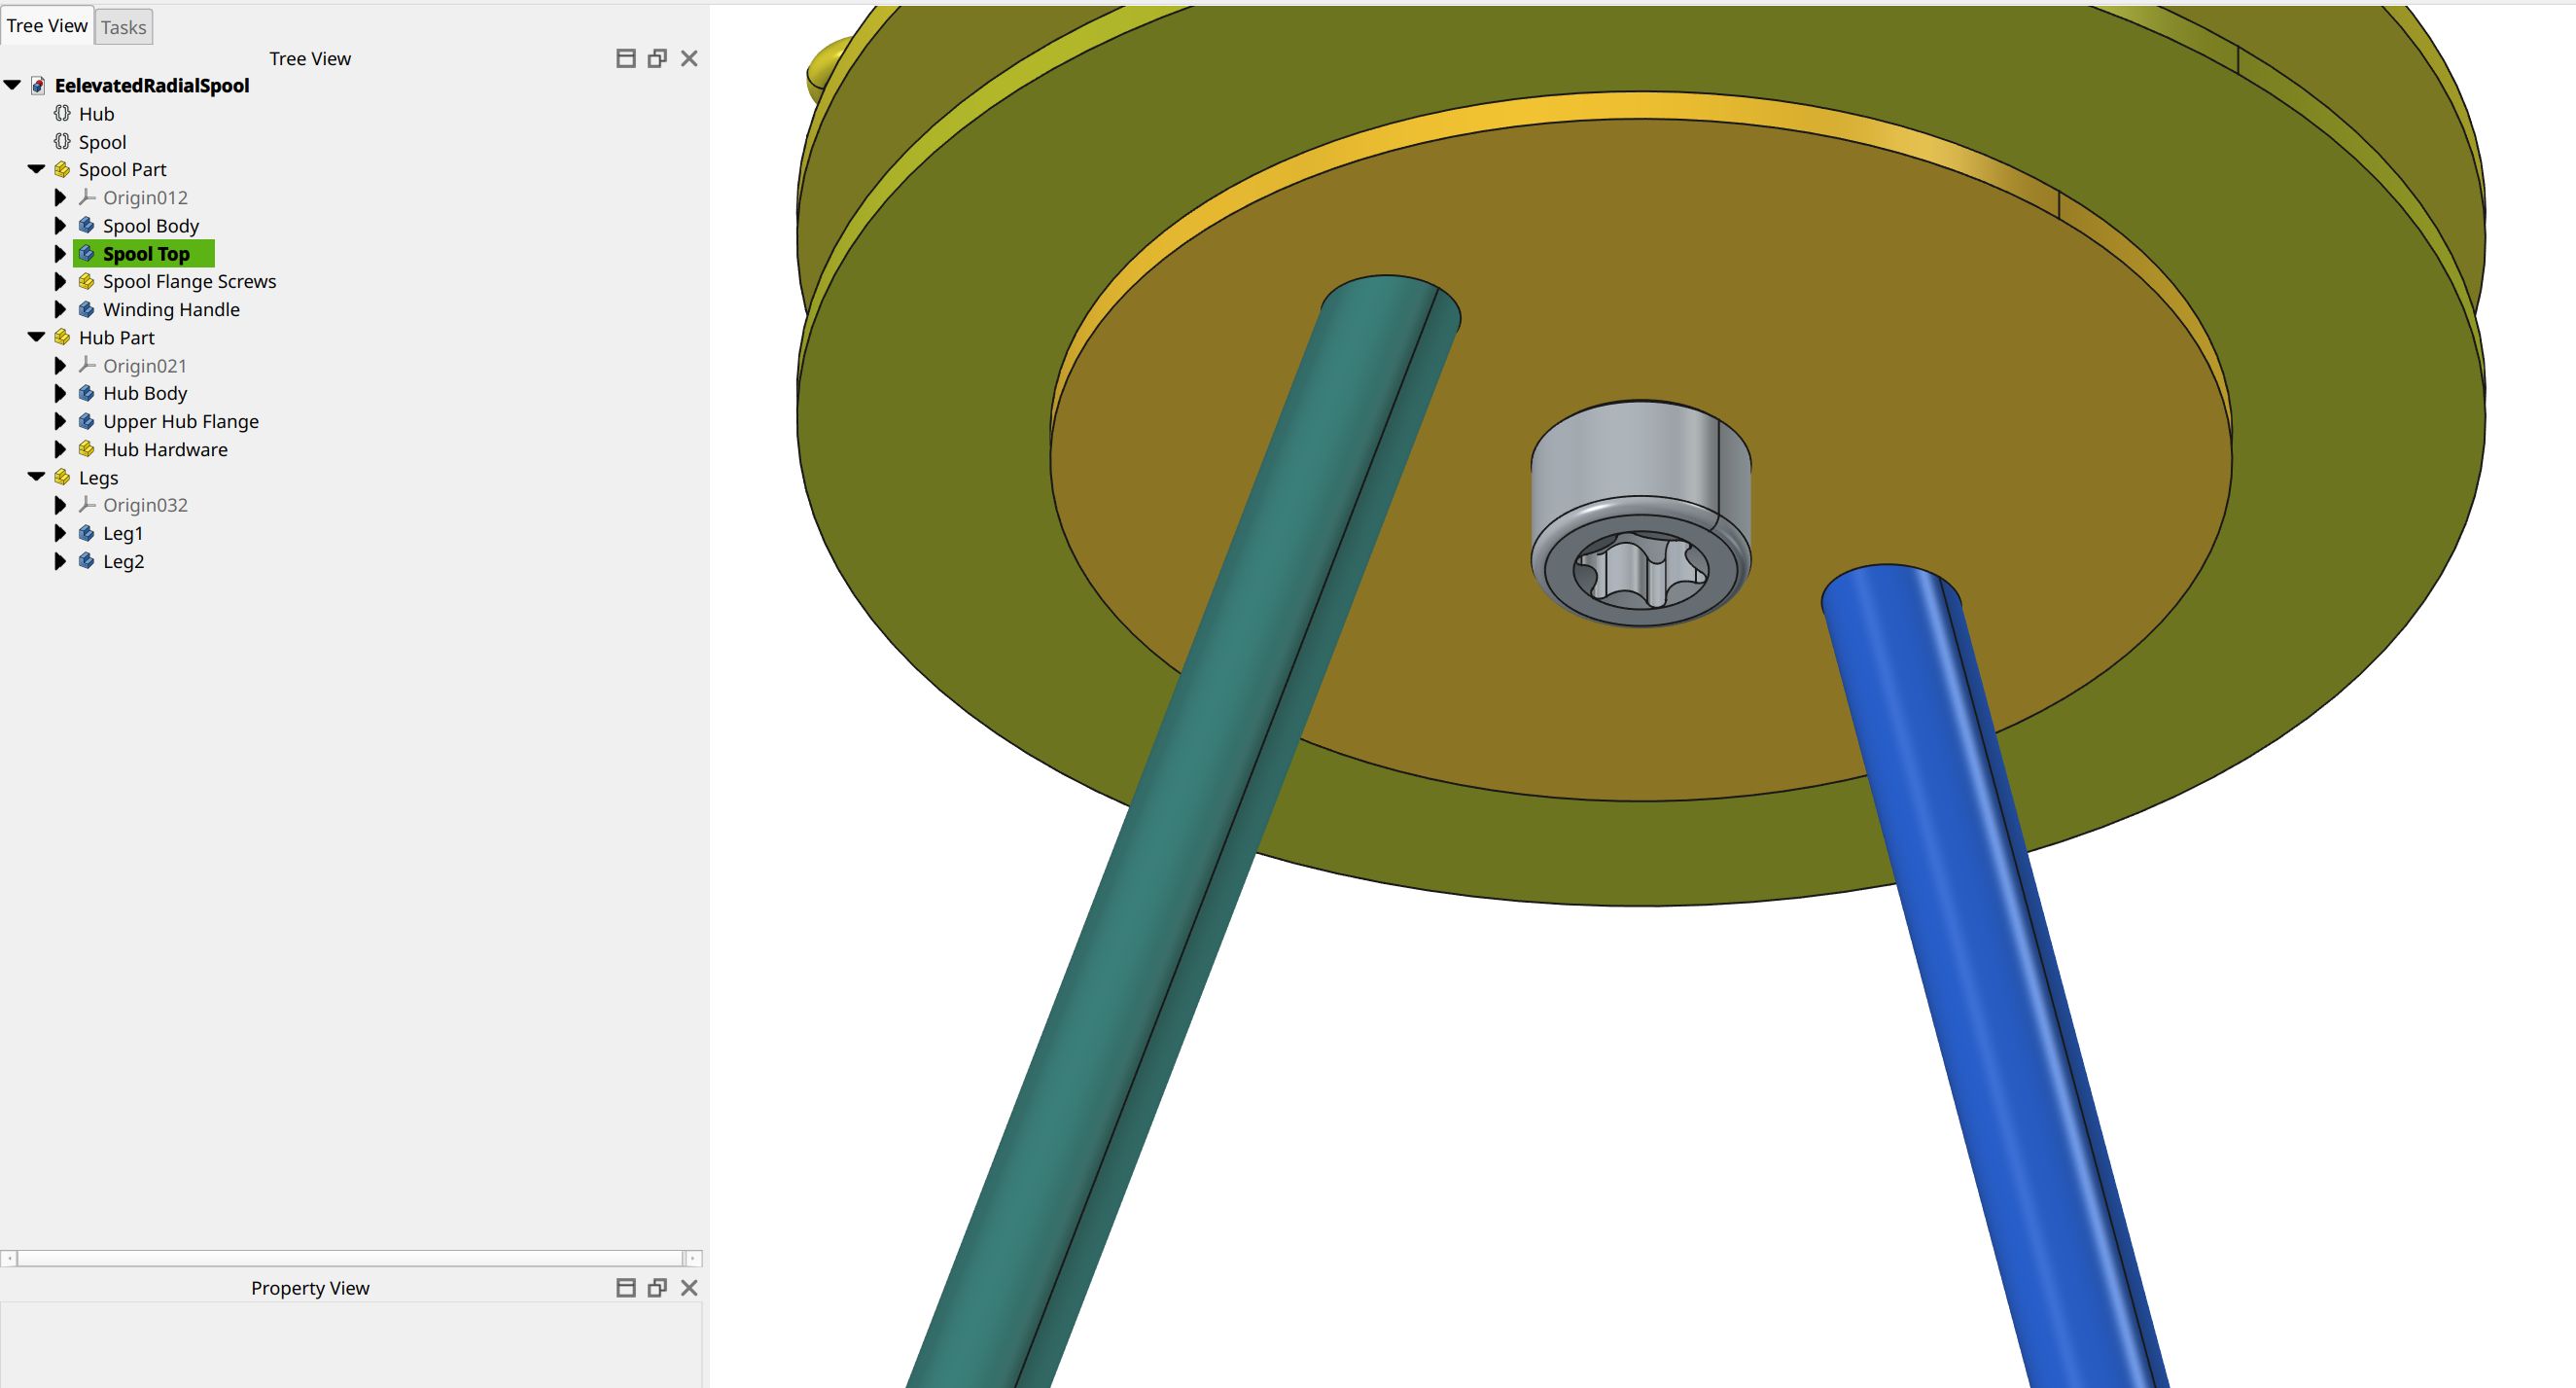Collapse the Legs group
Image resolution: width=2576 pixels, height=1388 pixels.
coord(34,477)
